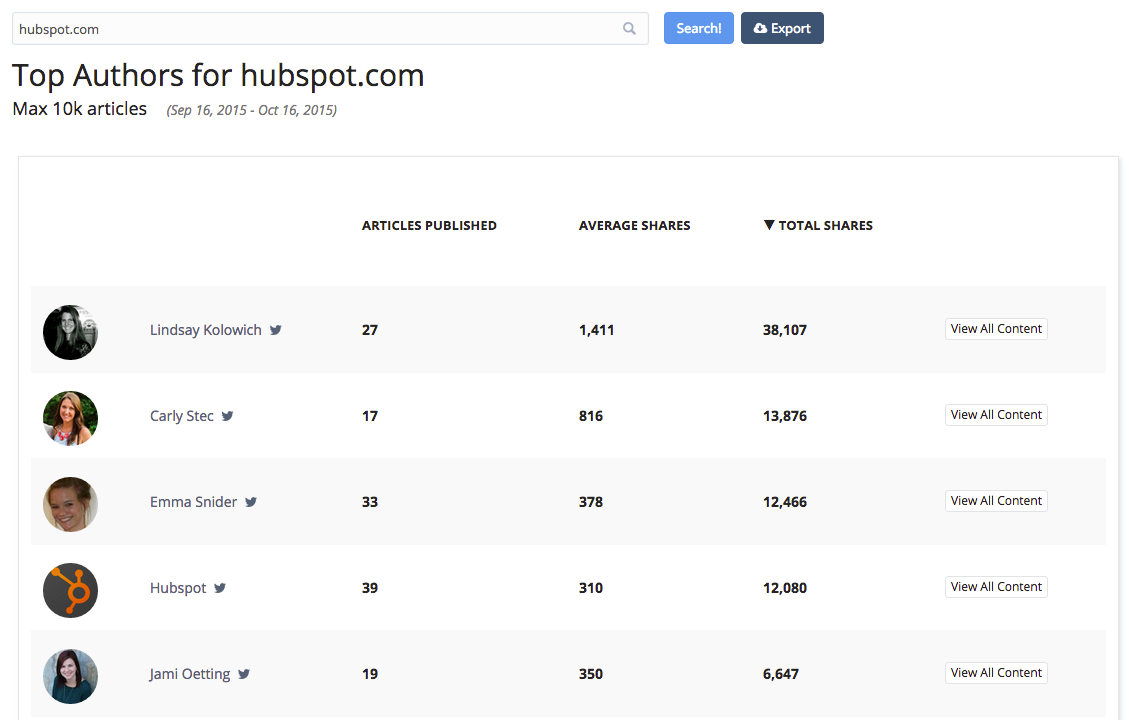Image resolution: width=1129 pixels, height=720 pixels.
Task: Click the search magnifier icon
Action: (629, 29)
